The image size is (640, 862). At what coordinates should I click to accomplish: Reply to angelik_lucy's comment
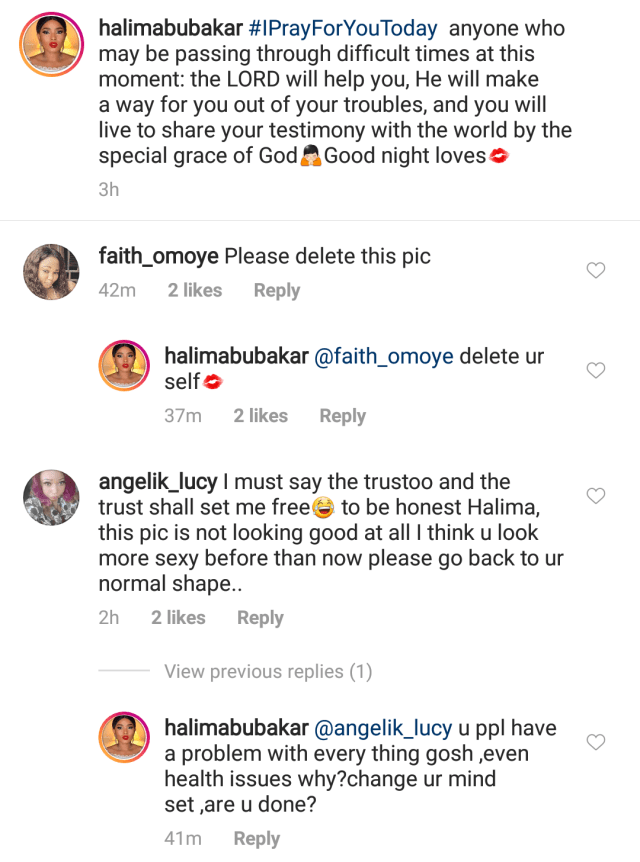pos(260,618)
